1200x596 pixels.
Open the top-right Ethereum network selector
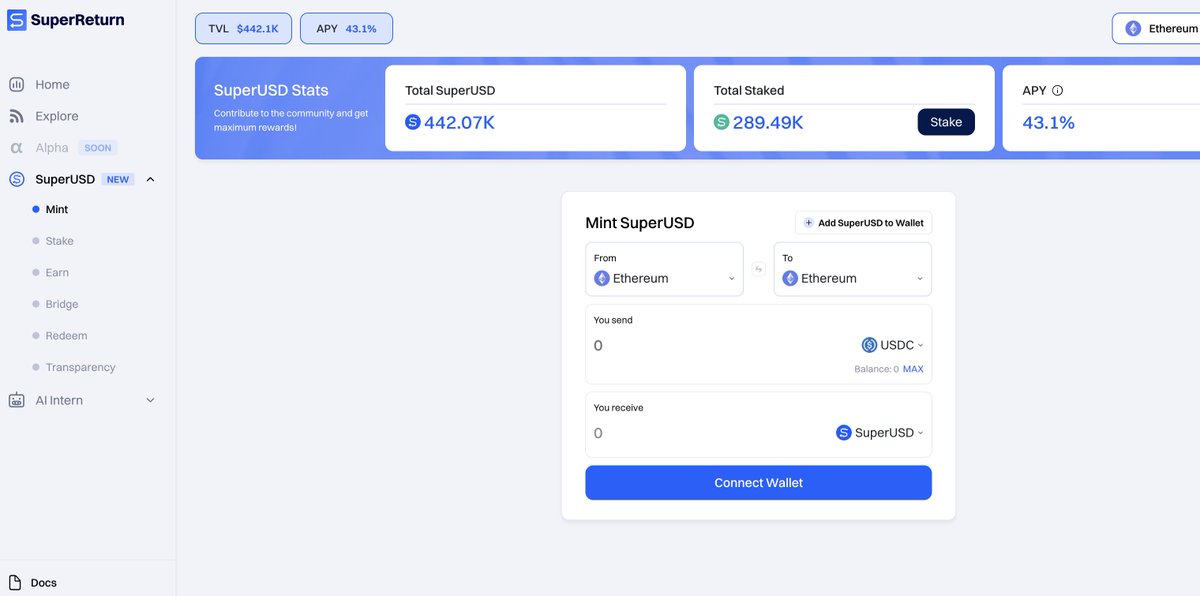tap(1156, 29)
